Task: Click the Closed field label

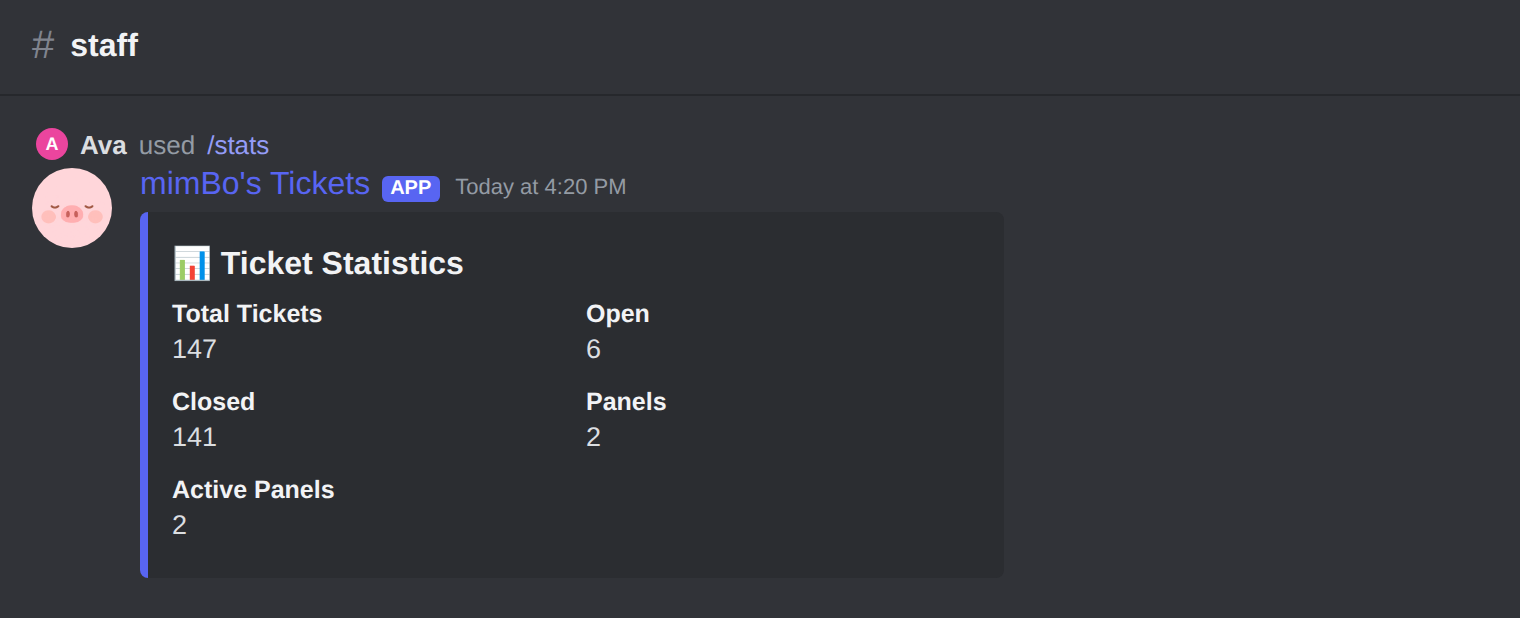Action: coord(213,402)
